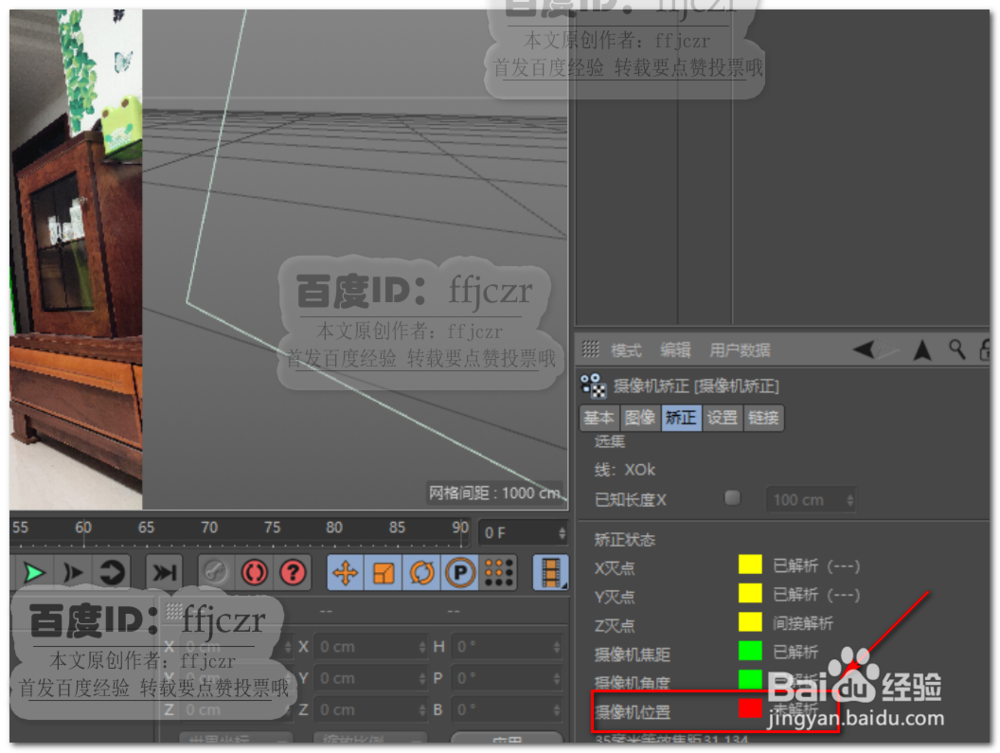
Task: Click the green swatch next to 摄像机角度
Action: click(750, 679)
